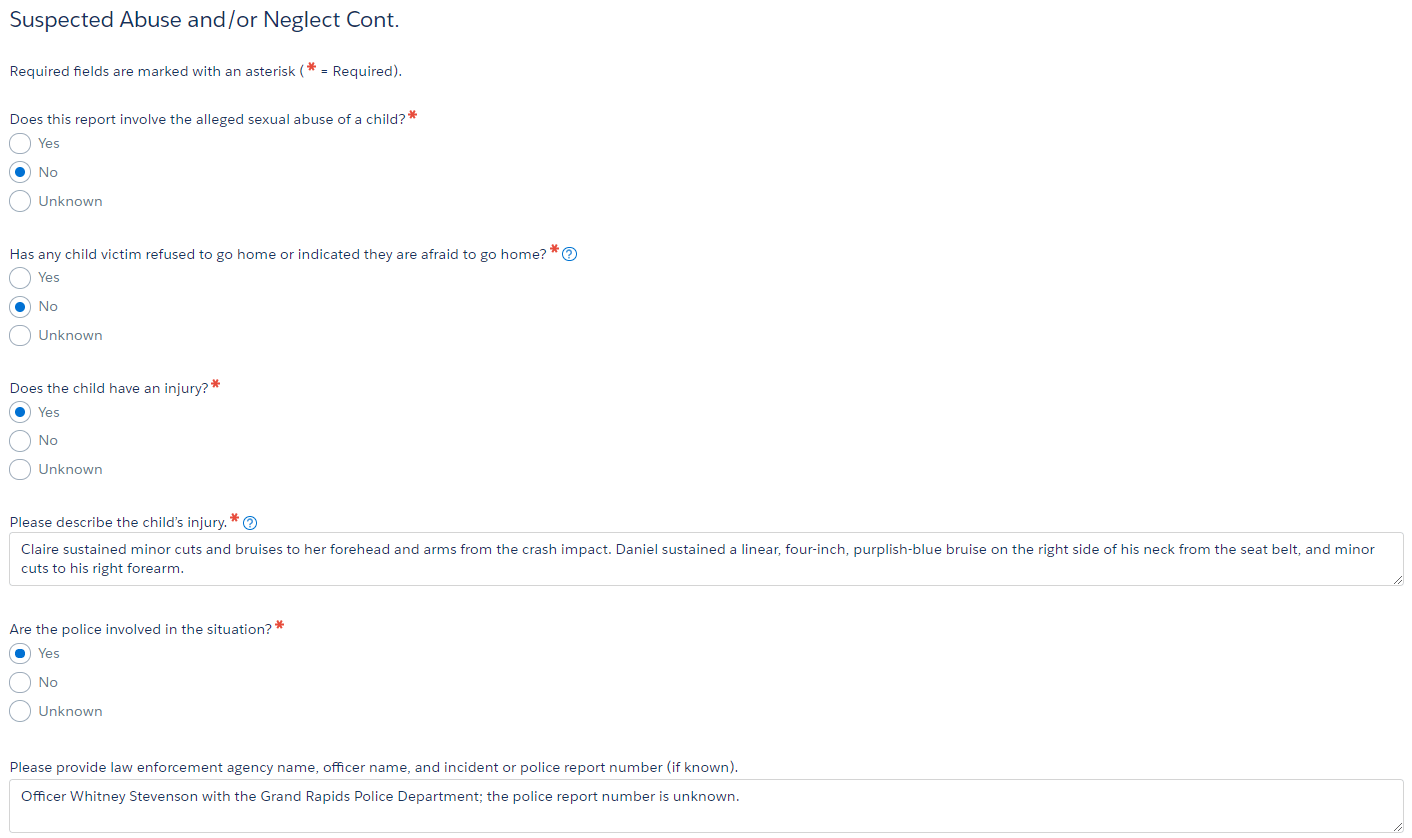Select No for child injury question
1412x838 pixels.
(x=19, y=440)
